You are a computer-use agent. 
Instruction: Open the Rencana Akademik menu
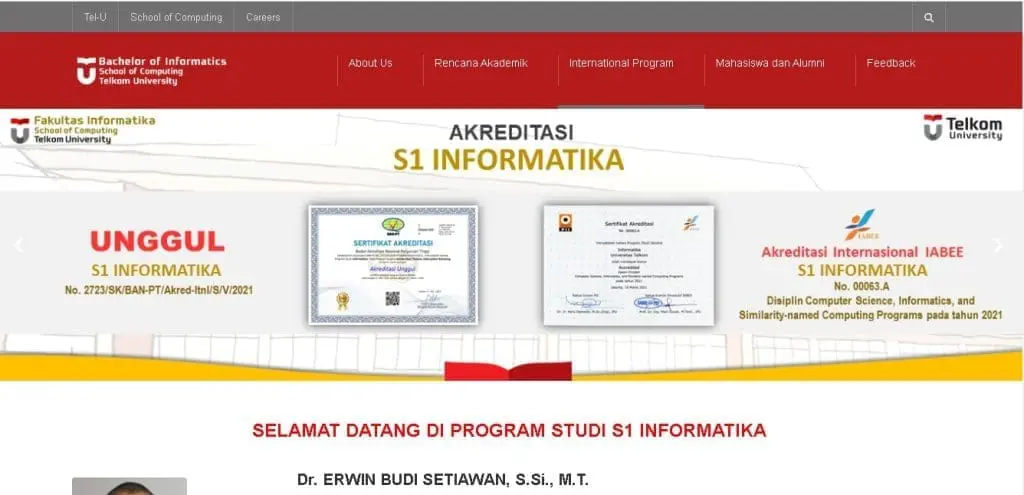[481, 63]
